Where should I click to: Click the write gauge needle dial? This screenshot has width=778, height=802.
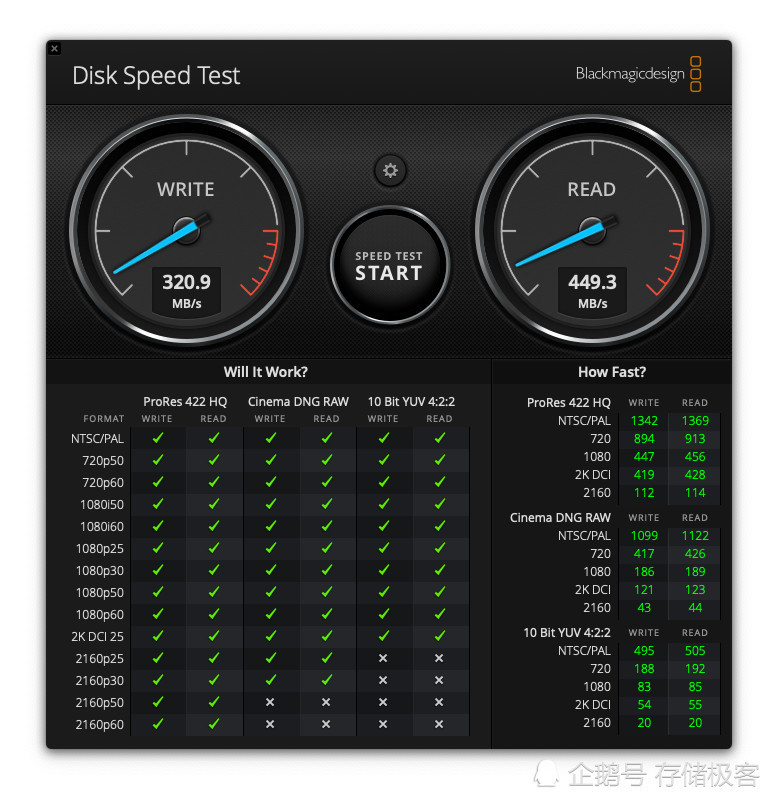[x=186, y=231]
